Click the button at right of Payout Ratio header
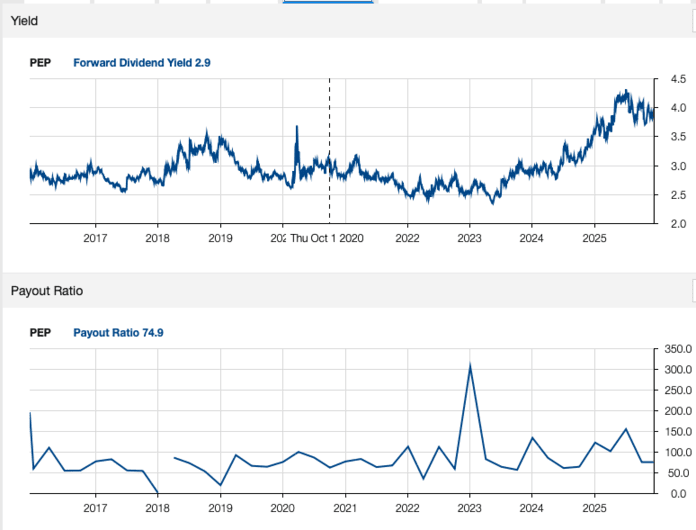 pos(692,291)
